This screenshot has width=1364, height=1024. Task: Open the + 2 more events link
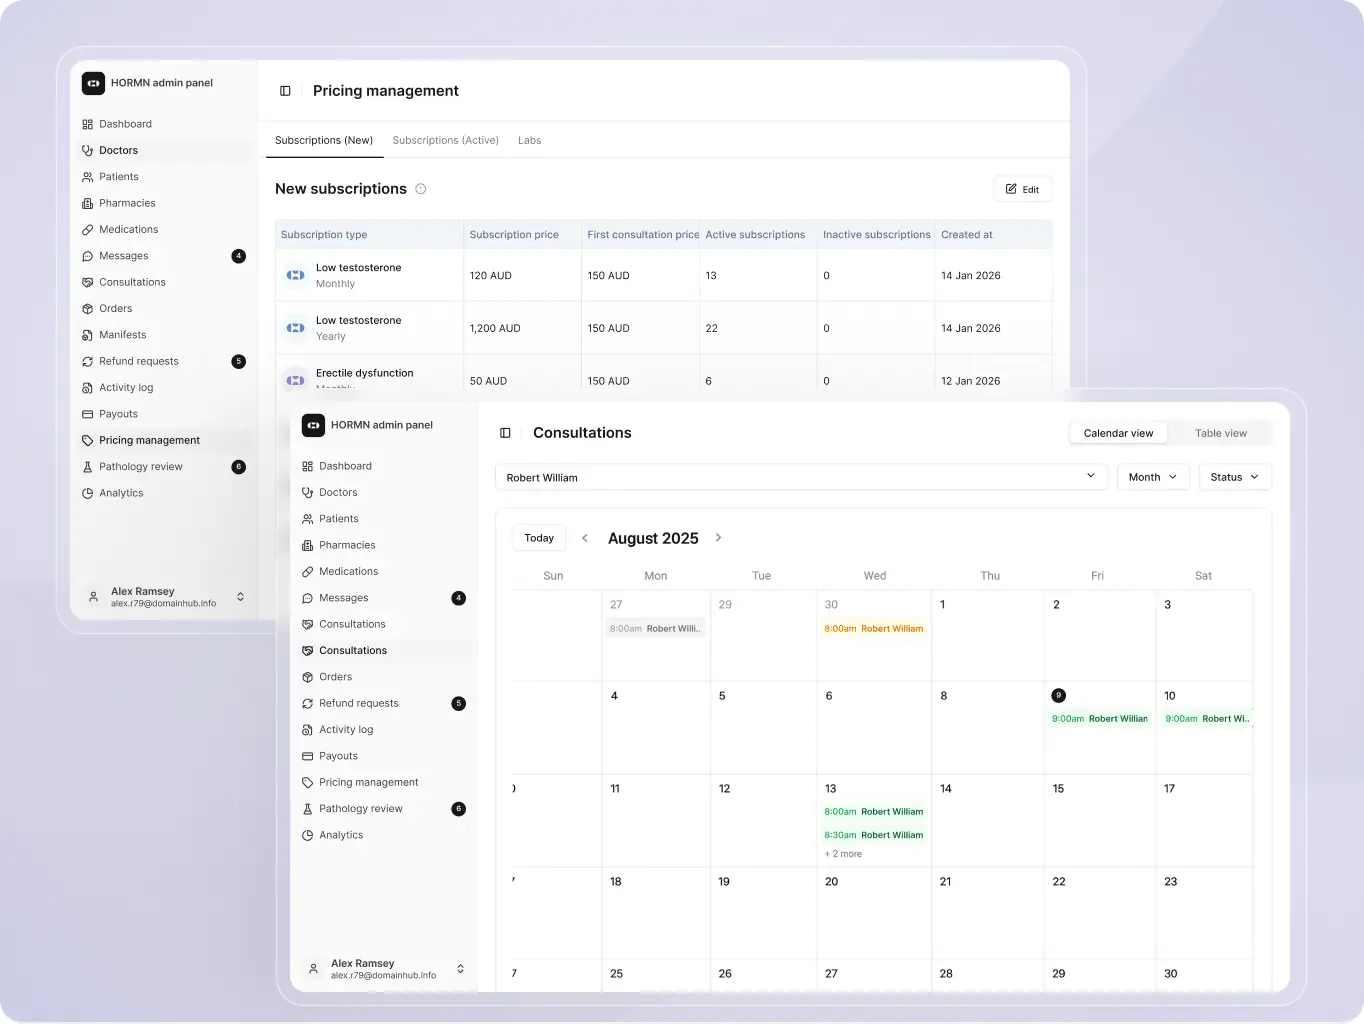pos(843,854)
